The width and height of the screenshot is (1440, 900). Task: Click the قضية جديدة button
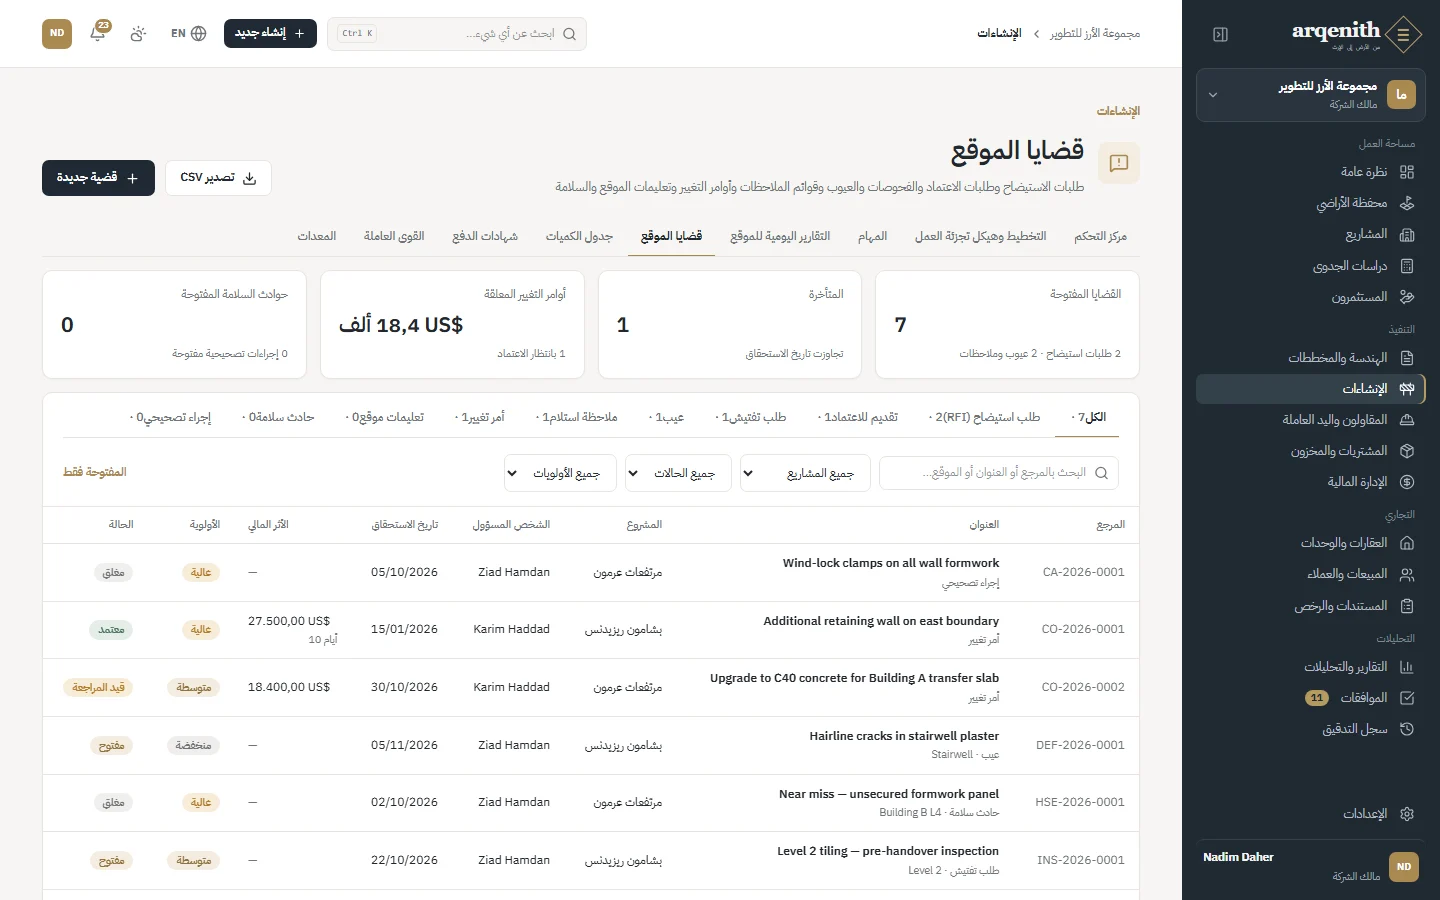point(98,178)
